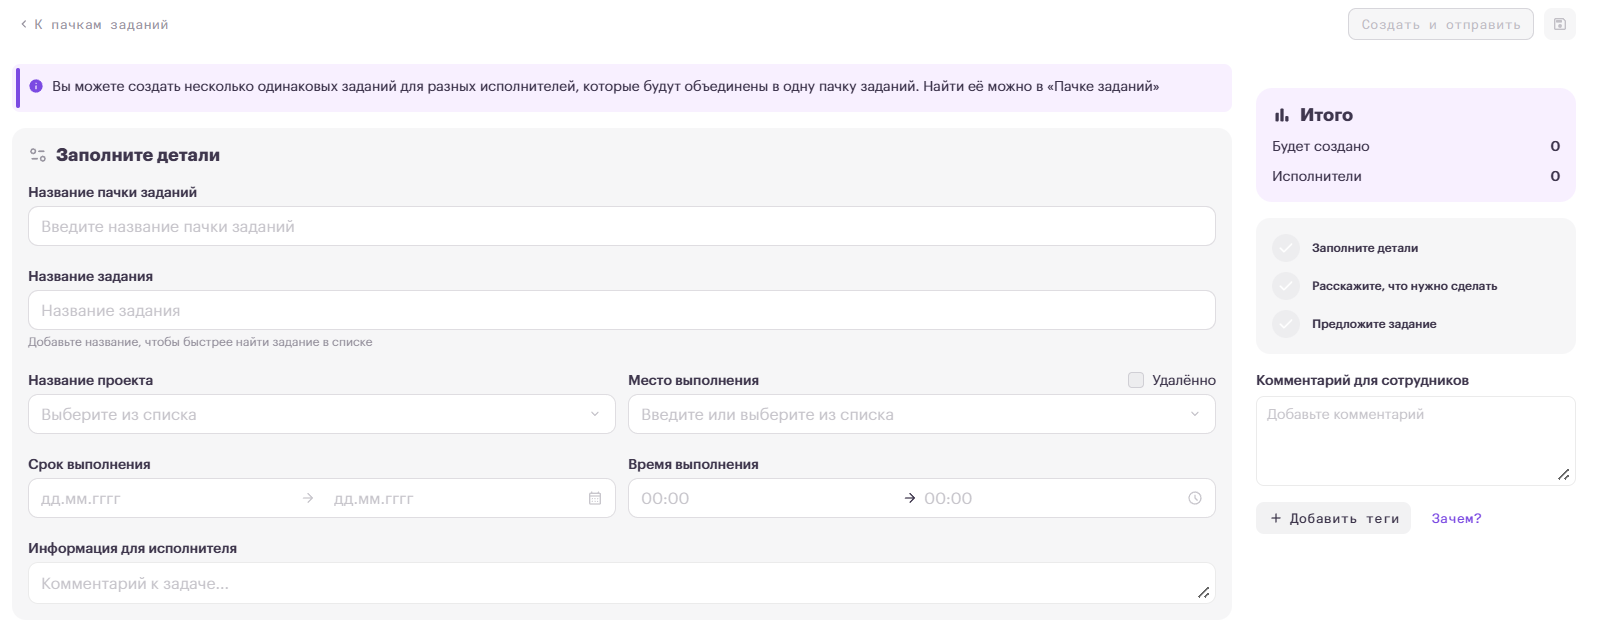
Task: Click the Комментарий для сотрудников text area
Action: [x=1416, y=441]
